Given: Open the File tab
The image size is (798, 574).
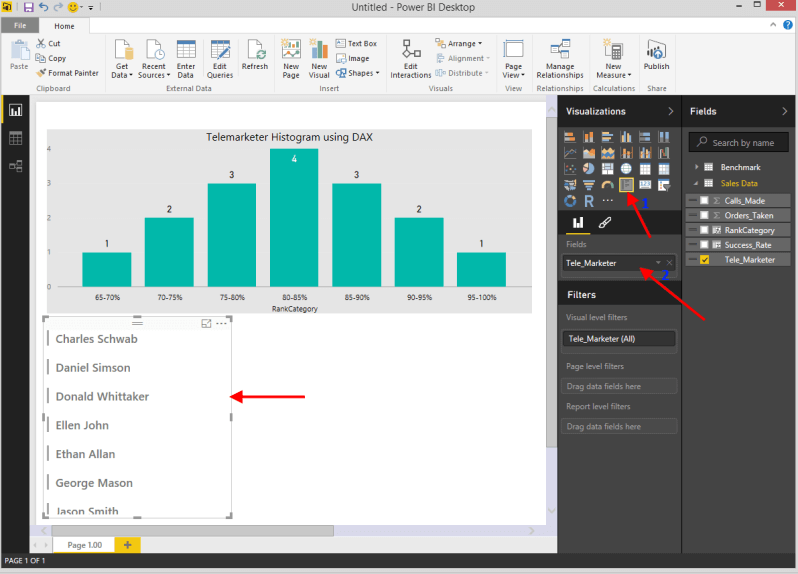Looking at the screenshot, I should 20,25.
